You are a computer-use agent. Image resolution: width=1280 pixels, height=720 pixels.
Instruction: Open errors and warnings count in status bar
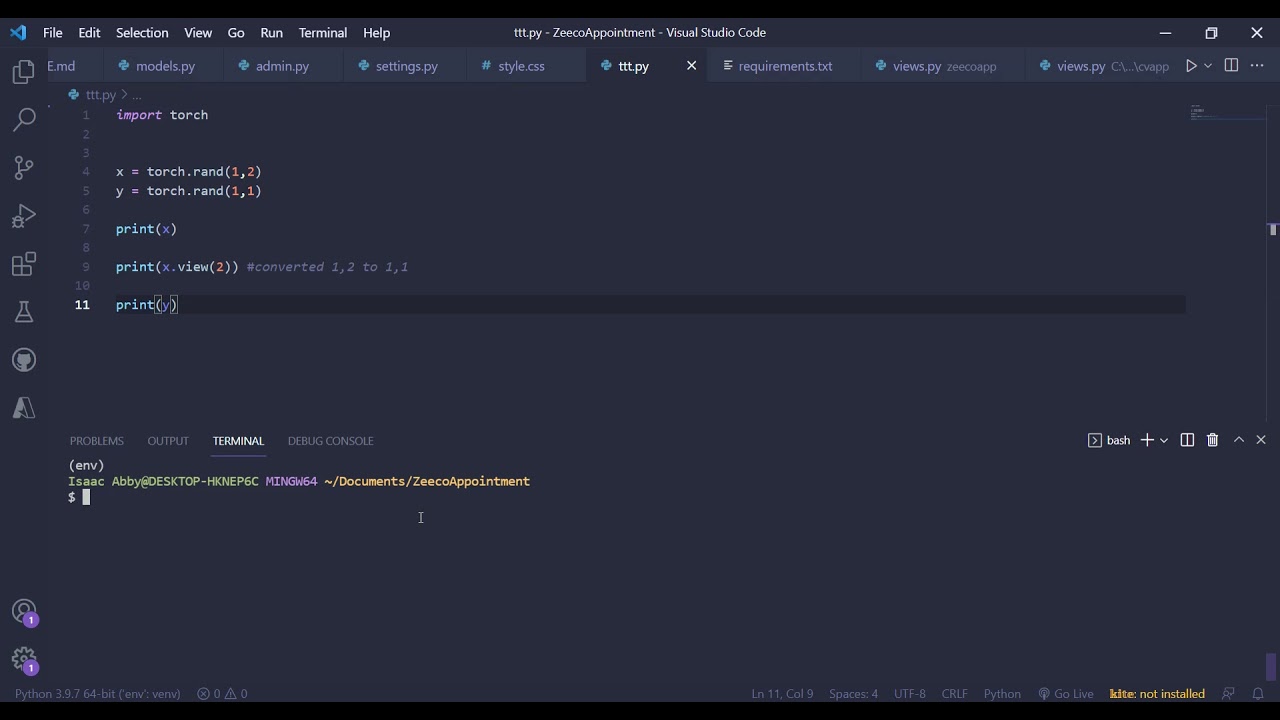pos(222,693)
